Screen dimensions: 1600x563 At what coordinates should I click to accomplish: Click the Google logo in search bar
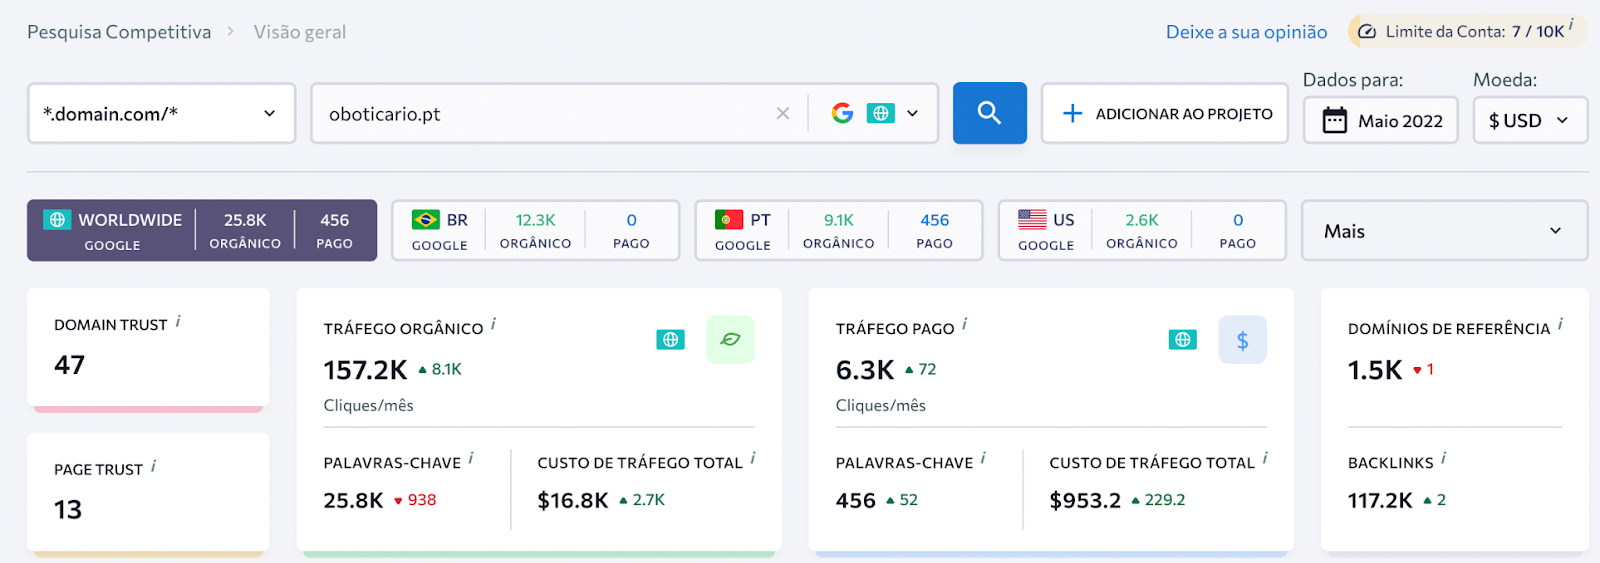tap(842, 113)
